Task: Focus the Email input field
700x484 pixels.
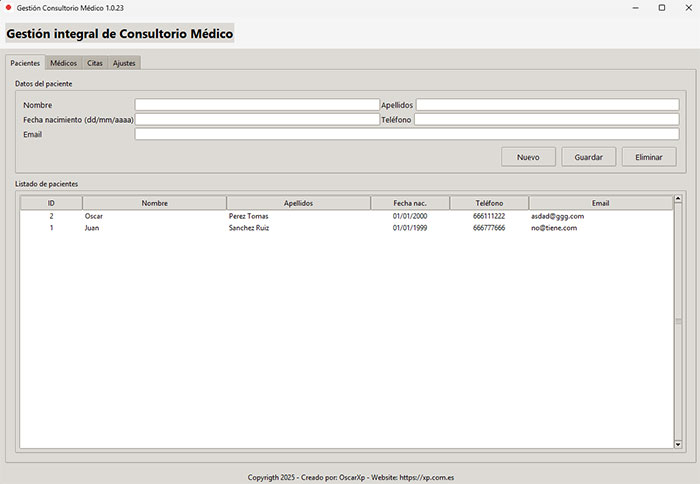Action: (406, 134)
